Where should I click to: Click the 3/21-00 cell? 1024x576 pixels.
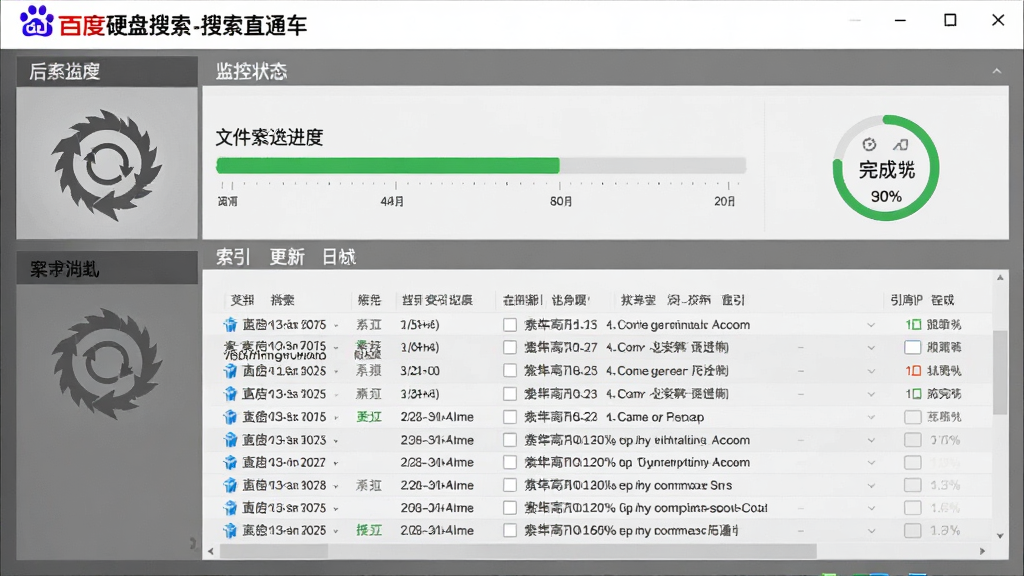420,371
